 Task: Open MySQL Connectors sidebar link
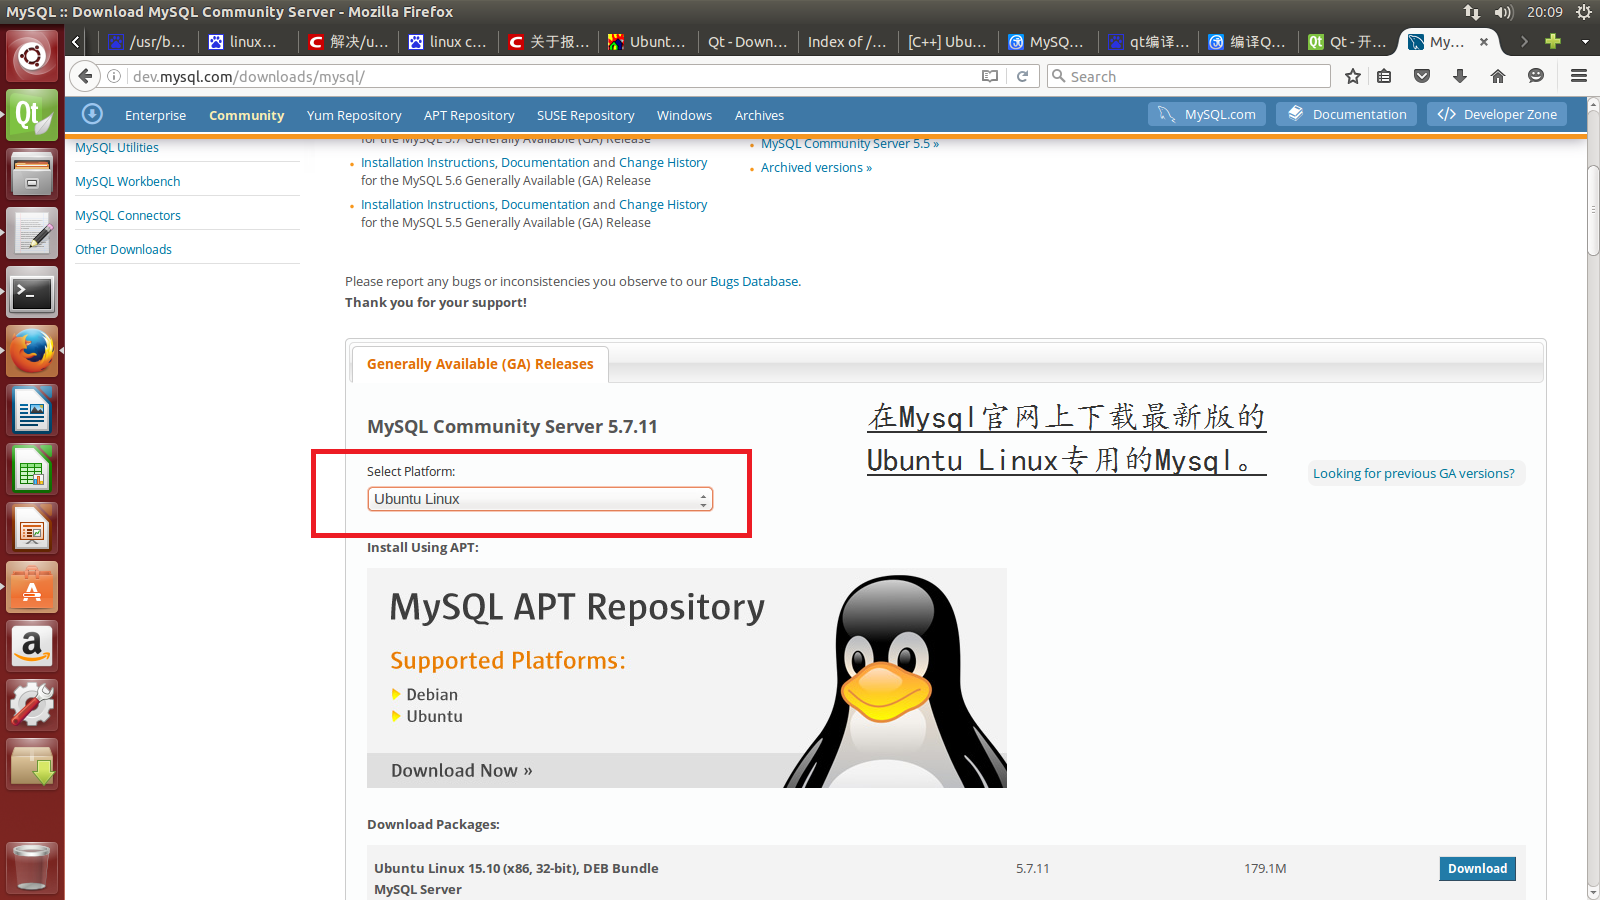(128, 215)
